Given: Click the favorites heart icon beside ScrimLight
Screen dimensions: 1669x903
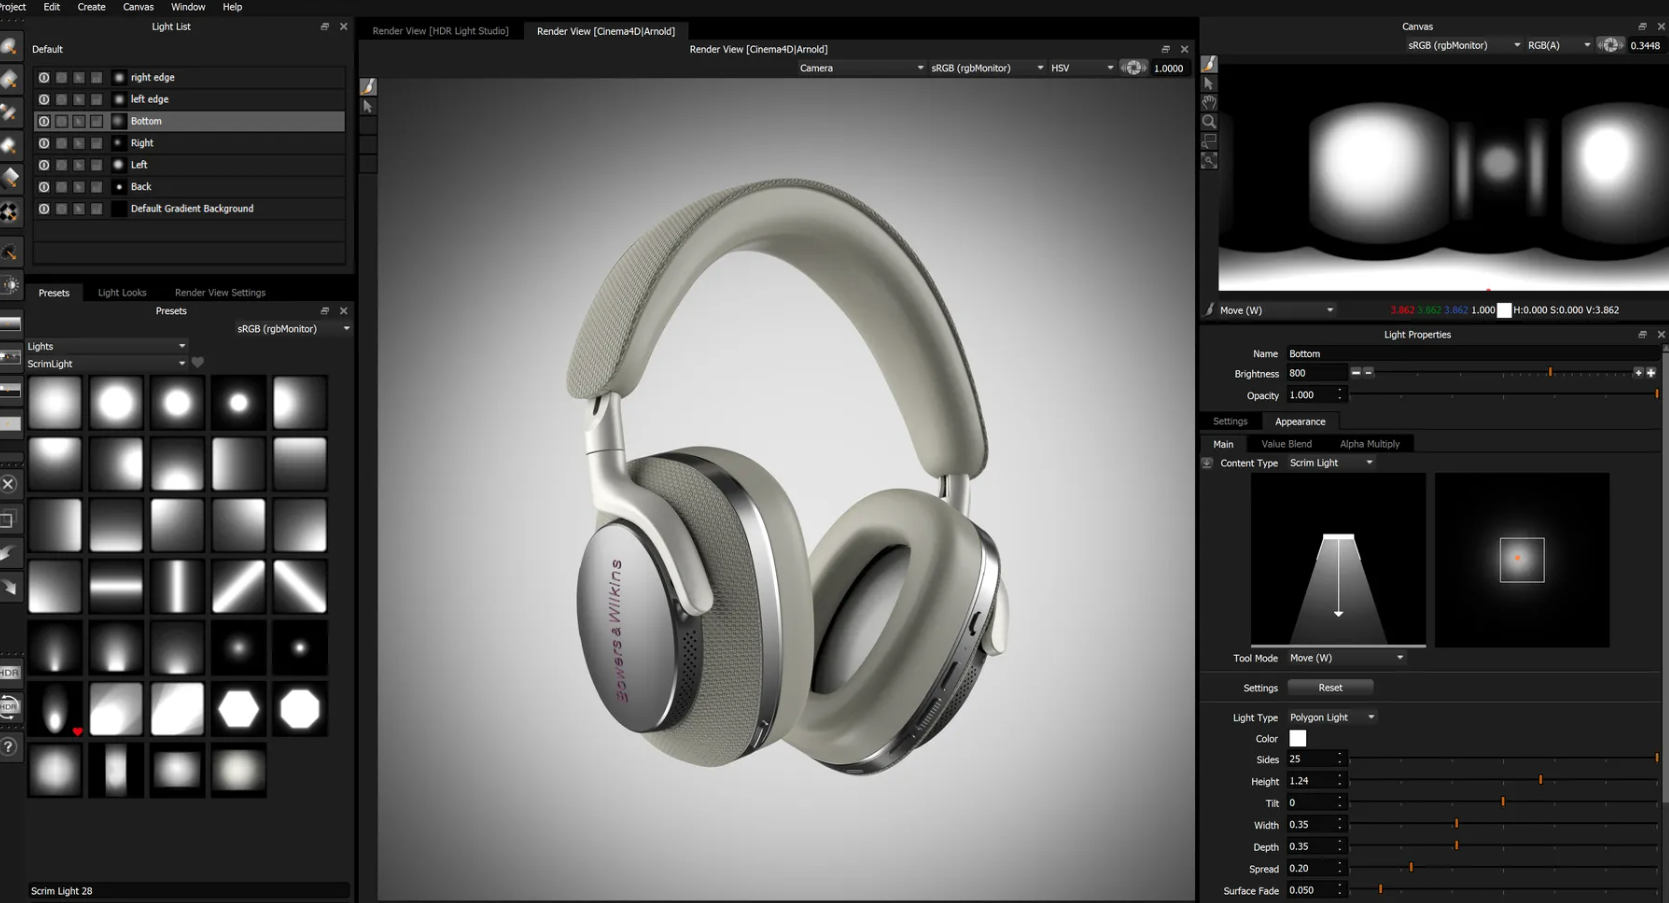Looking at the screenshot, I should click(x=198, y=363).
